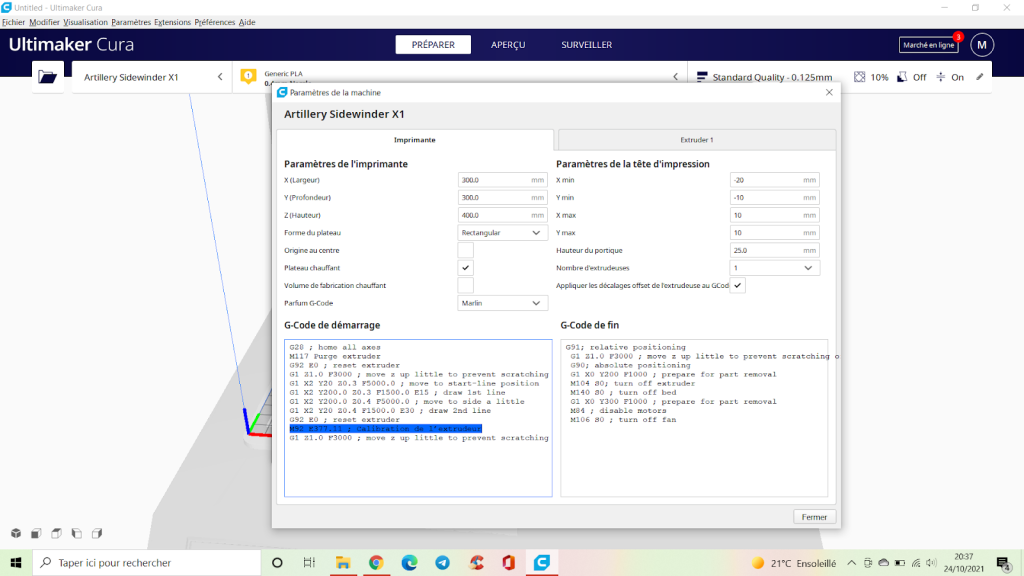
Task: Open file folder icon in Cura toolbar
Action: [48, 77]
